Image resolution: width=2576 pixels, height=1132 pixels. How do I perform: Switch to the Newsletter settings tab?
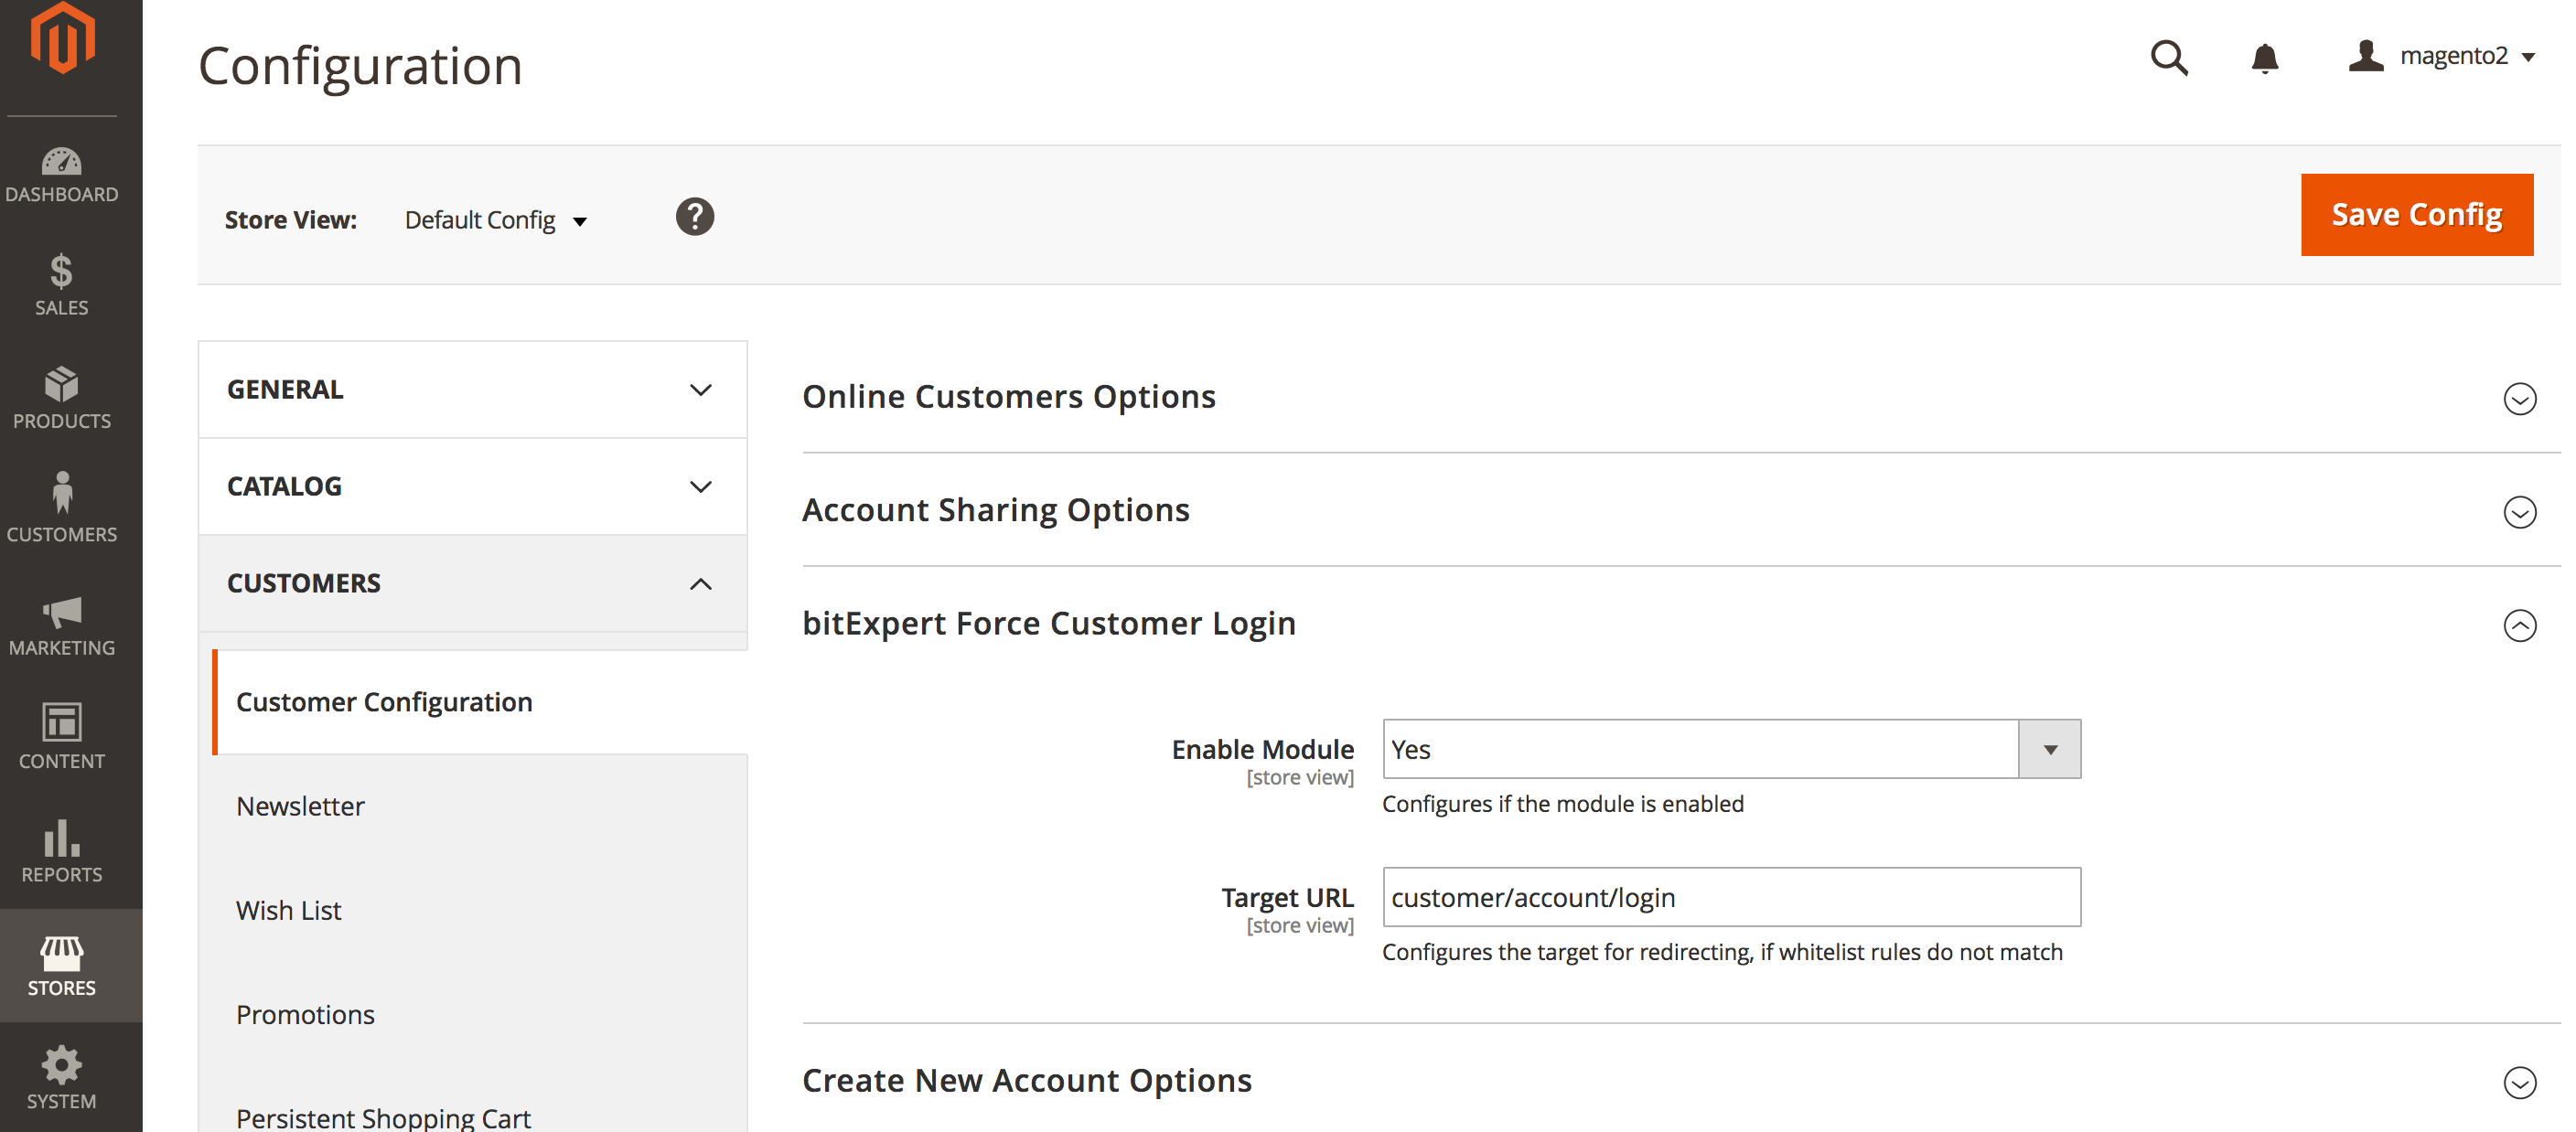(300, 806)
